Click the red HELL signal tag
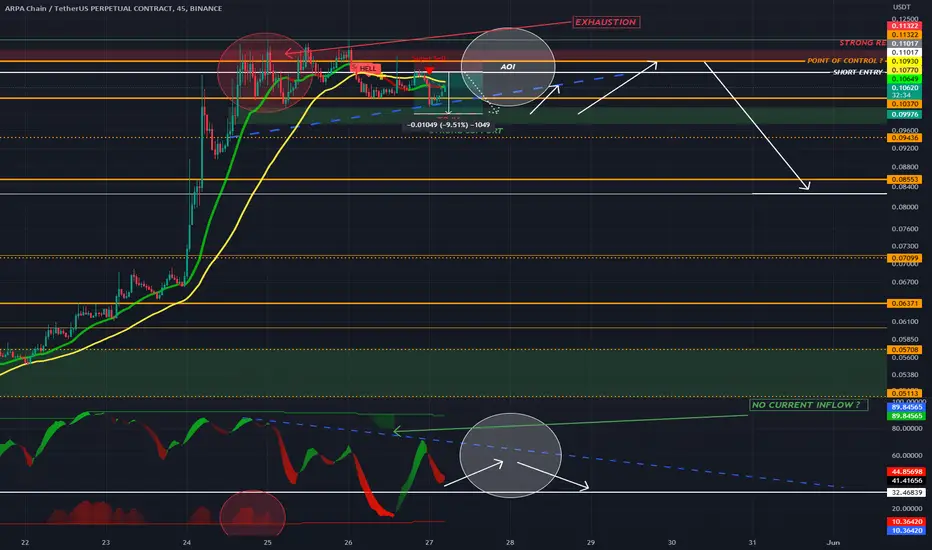 tap(366, 68)
